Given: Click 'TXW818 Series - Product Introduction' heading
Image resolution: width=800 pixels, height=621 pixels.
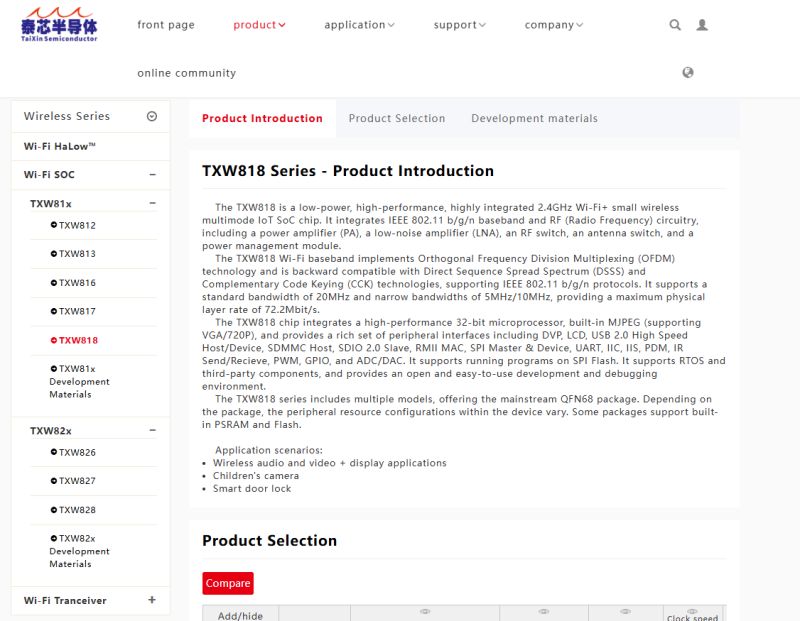Looking at the screenshot, I should point(348,171).
